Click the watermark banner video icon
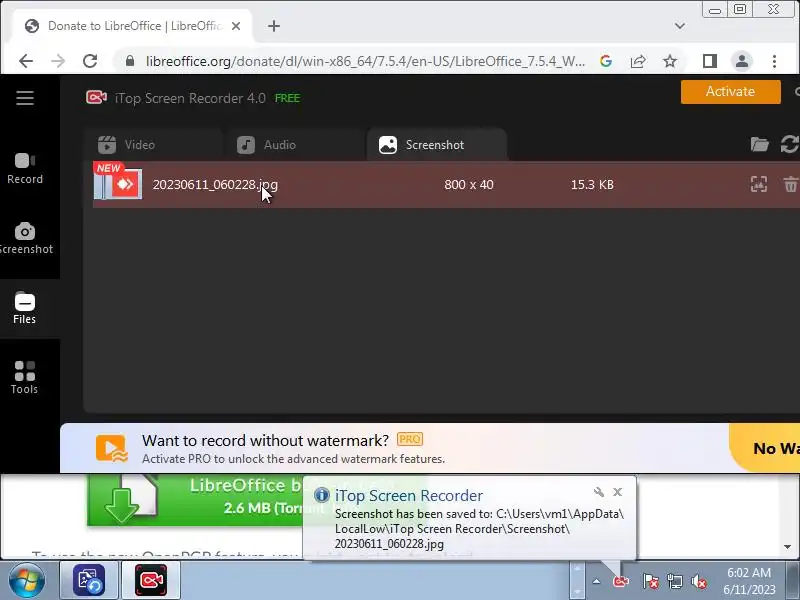Viewport: 800px width, 600px height. tap(111, 448)
